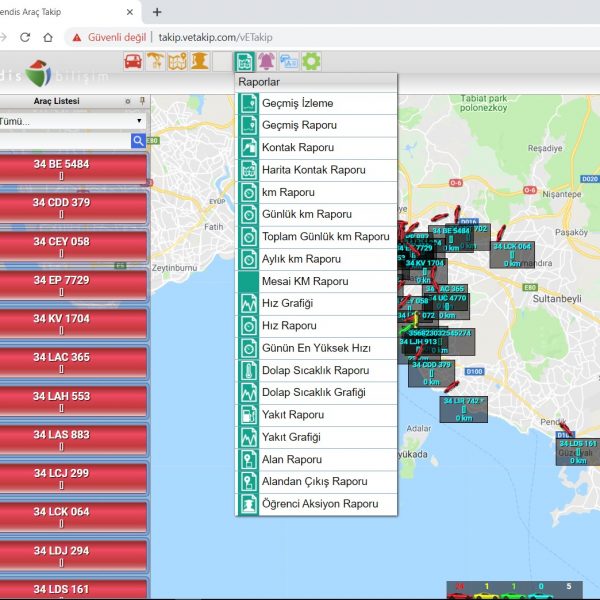Click the blue search magnifier button
The height and width of the screenshot is (600, 600).
click(138, 141)
